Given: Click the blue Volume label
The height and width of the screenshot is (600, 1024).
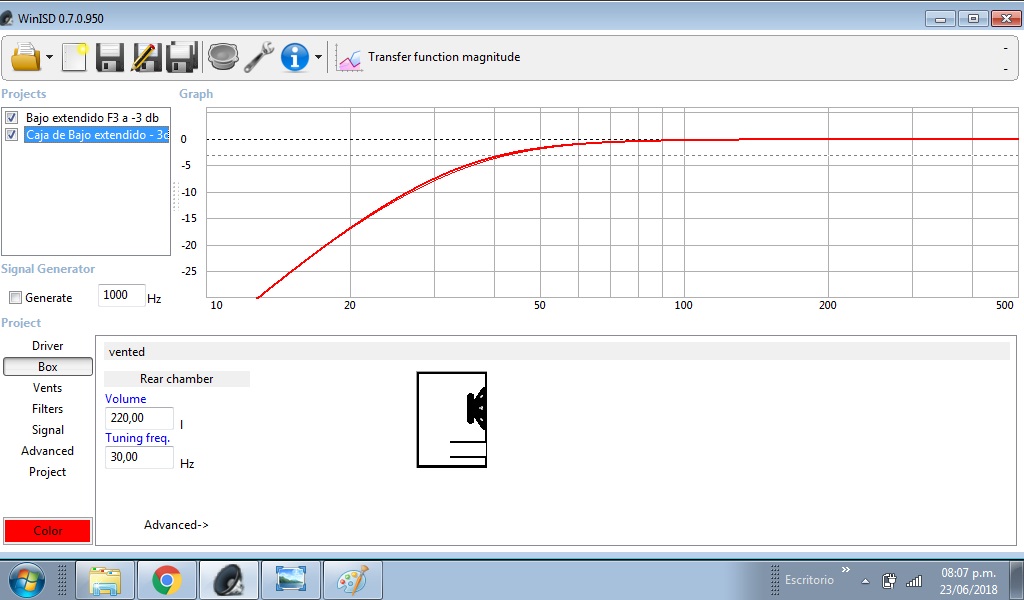Looking at the screenshot, I should coord(125,399).
